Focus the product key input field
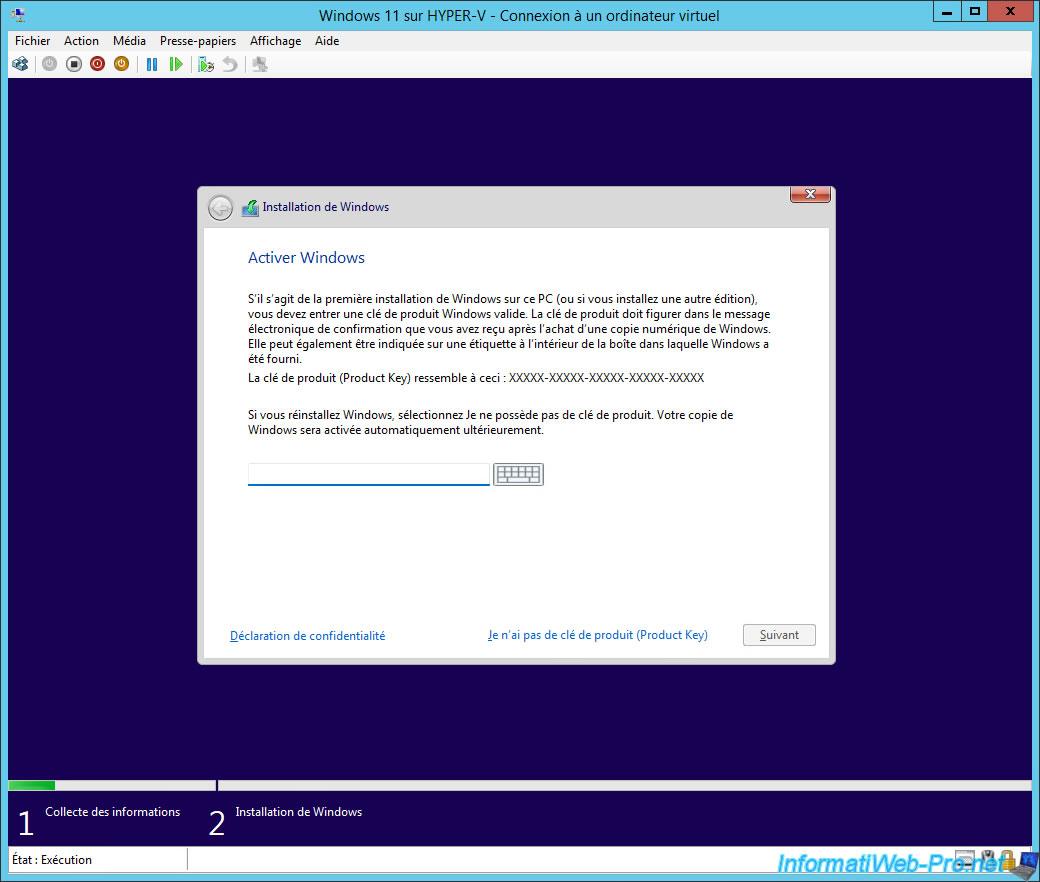The height and width of the screenshot is (882, 1040). tap(368, 474)
